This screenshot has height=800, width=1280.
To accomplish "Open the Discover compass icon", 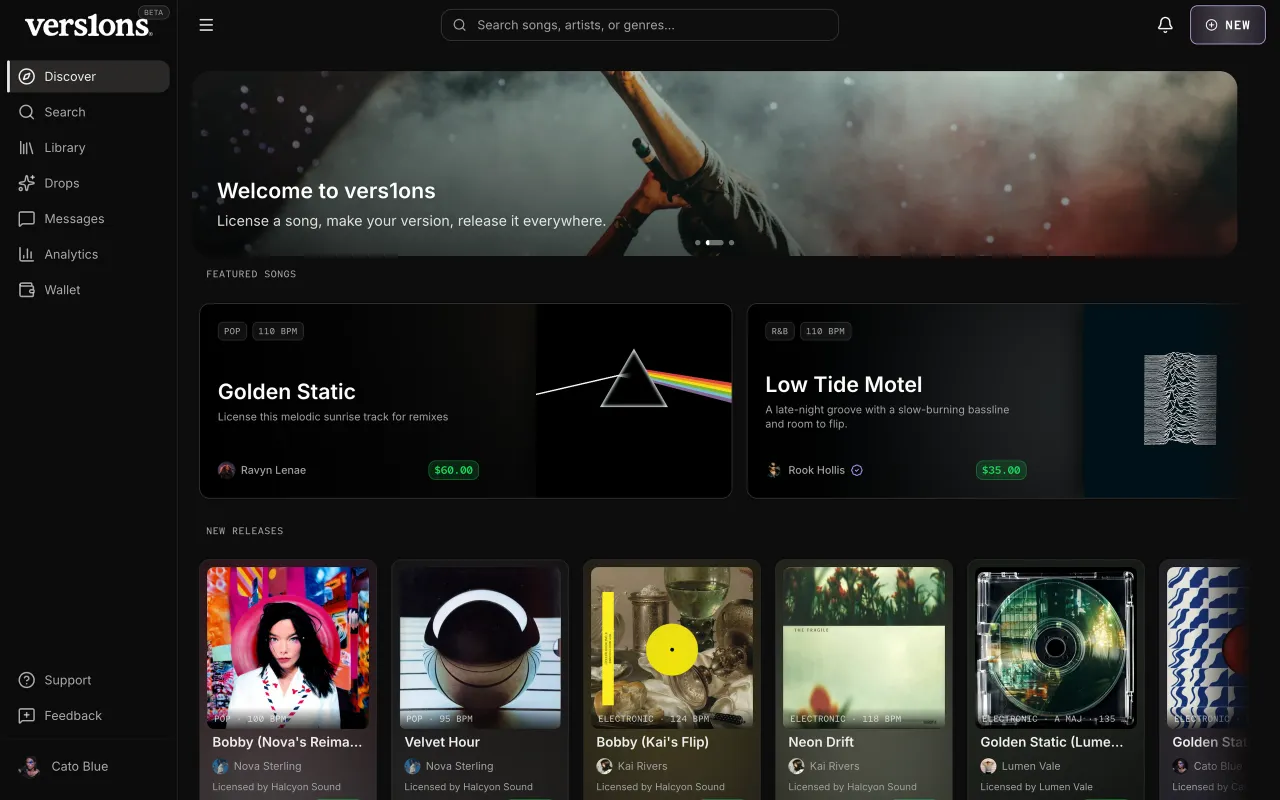I will click(x=27, y=76).
